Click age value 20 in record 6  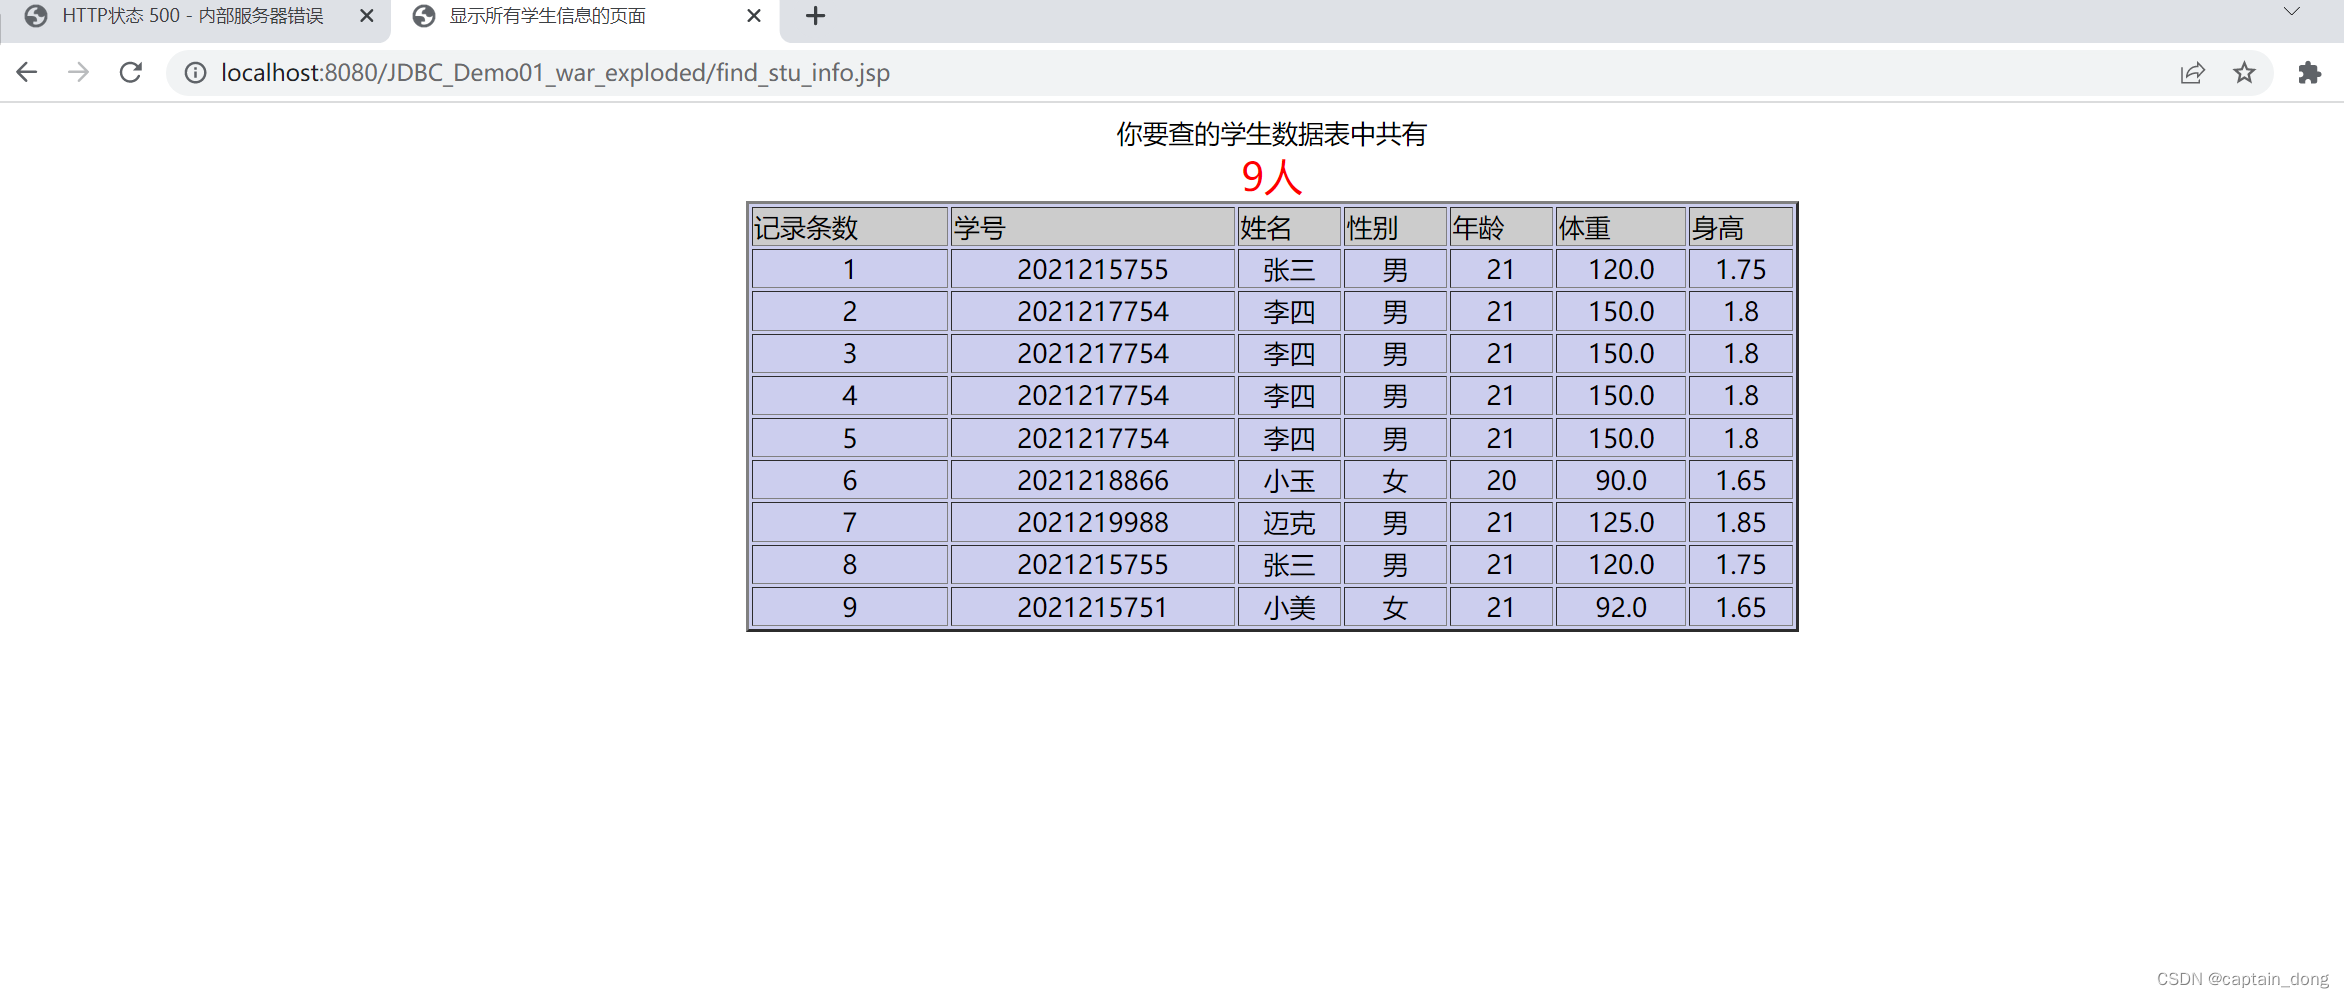(x=1501, y=480)
